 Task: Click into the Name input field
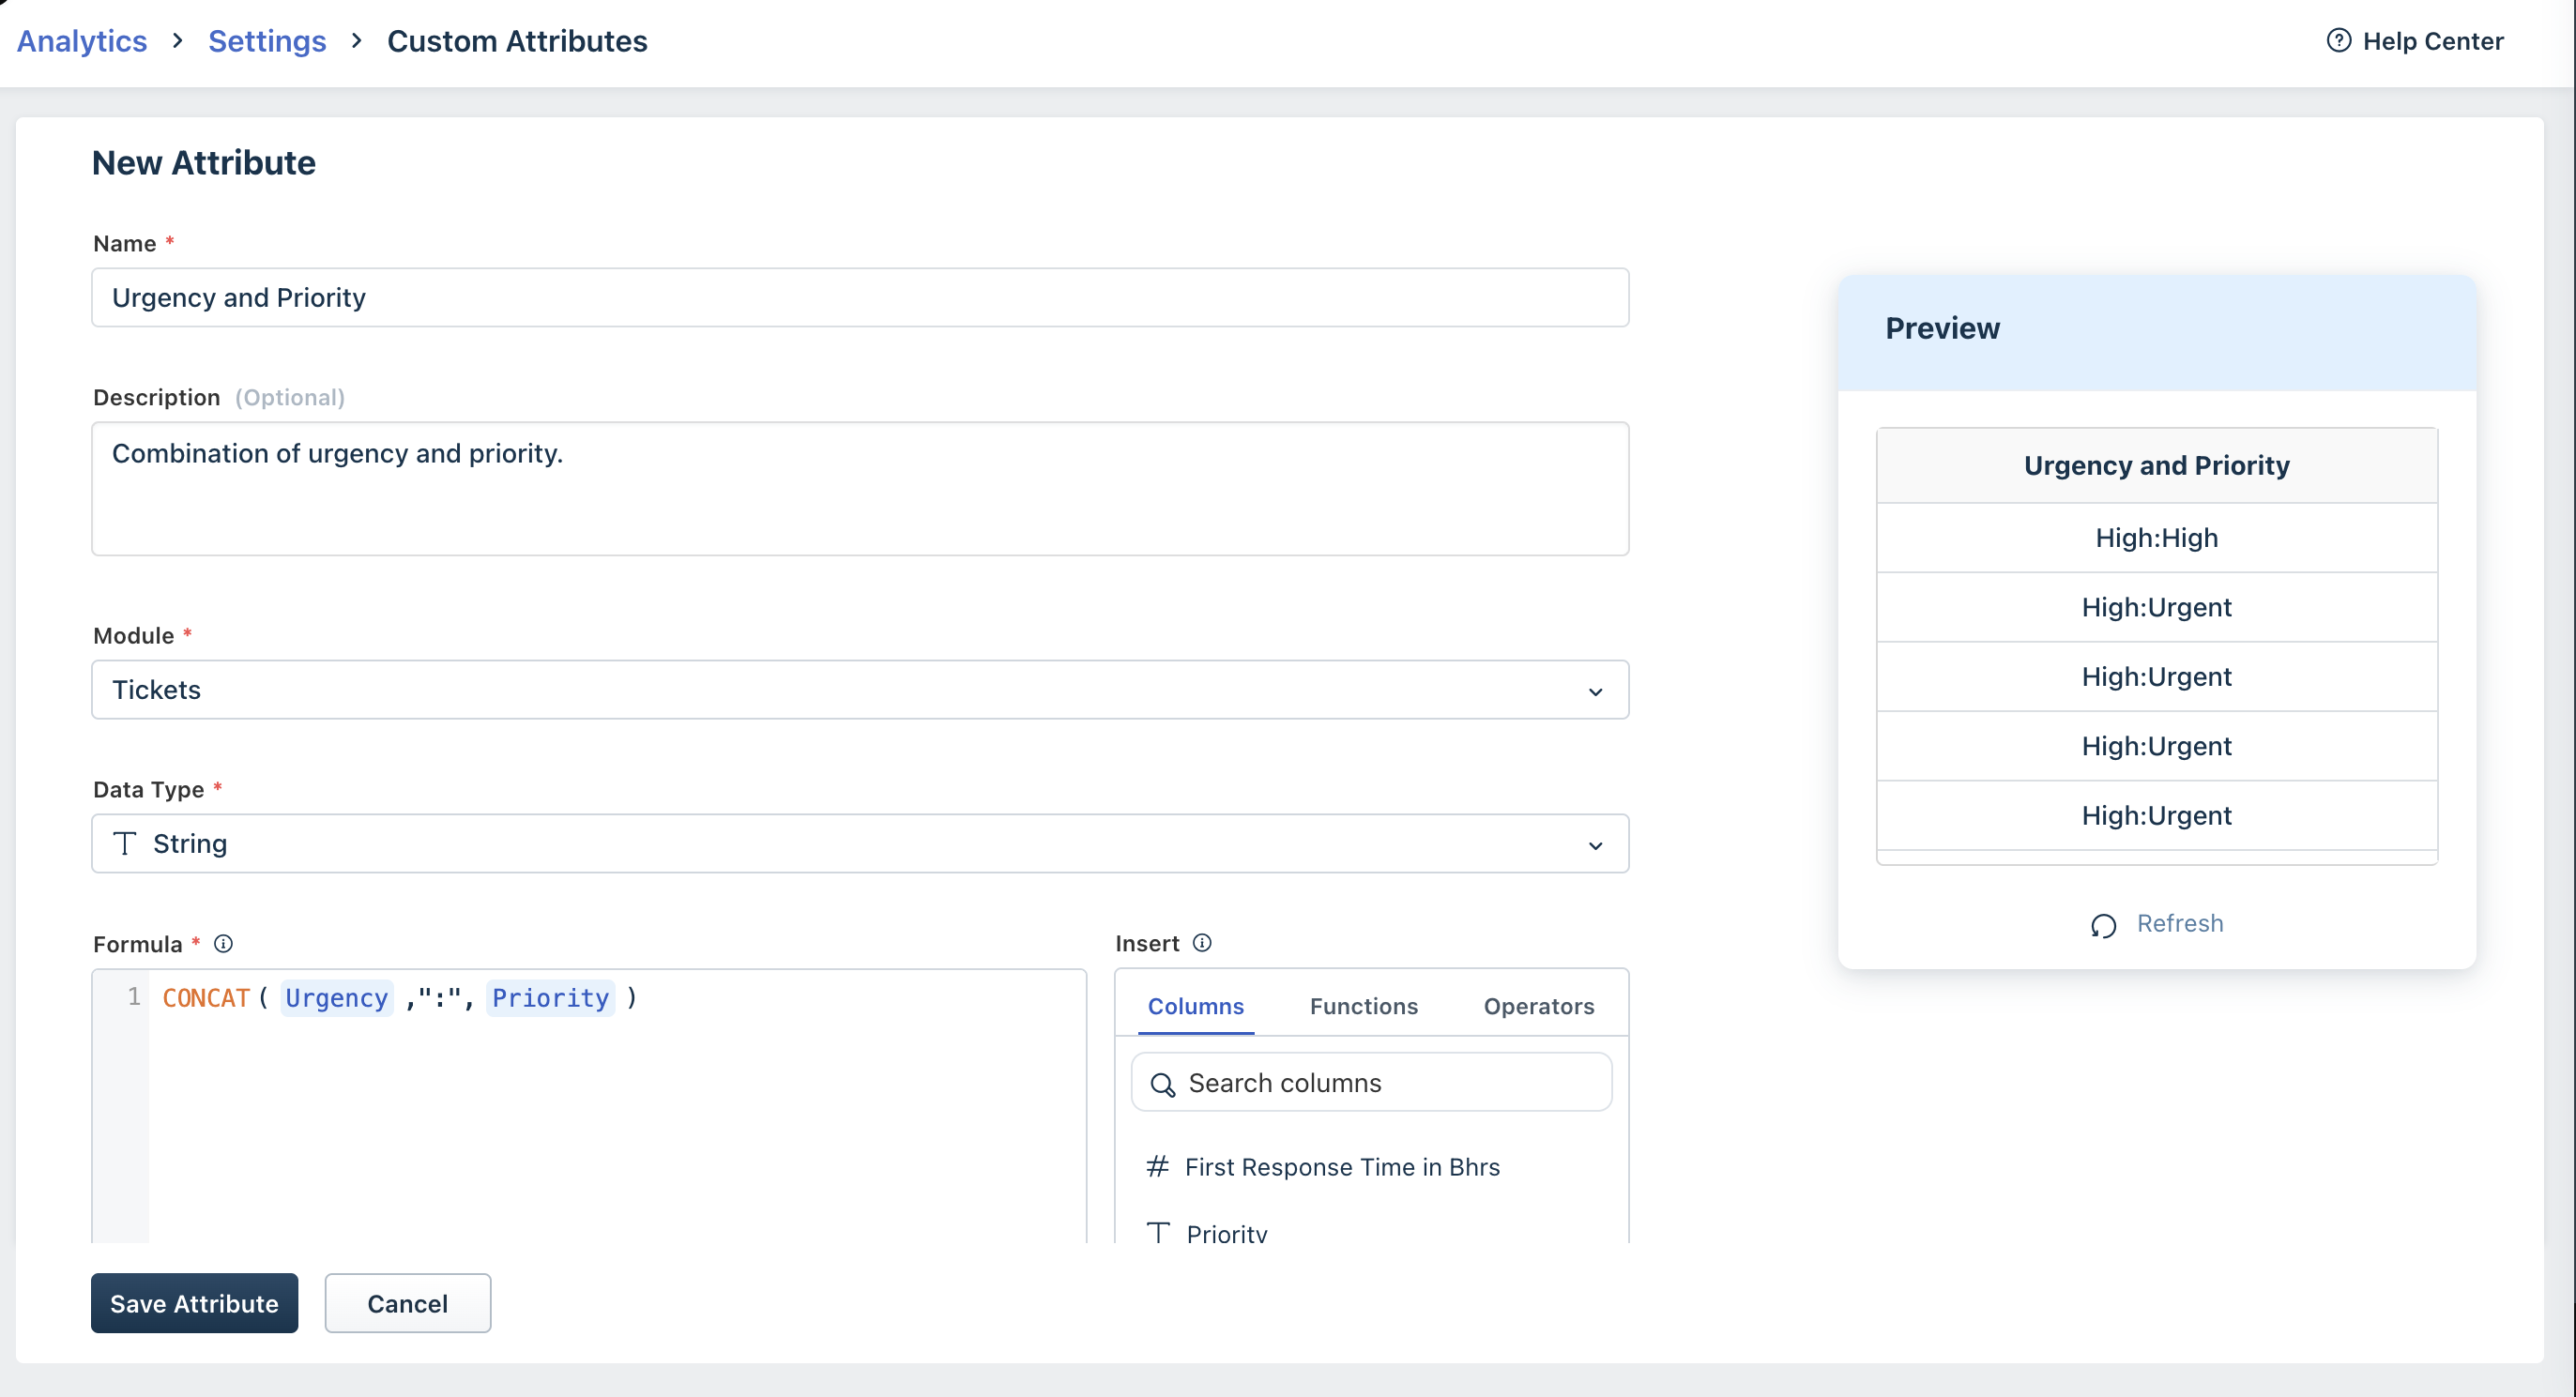(860, 297)
